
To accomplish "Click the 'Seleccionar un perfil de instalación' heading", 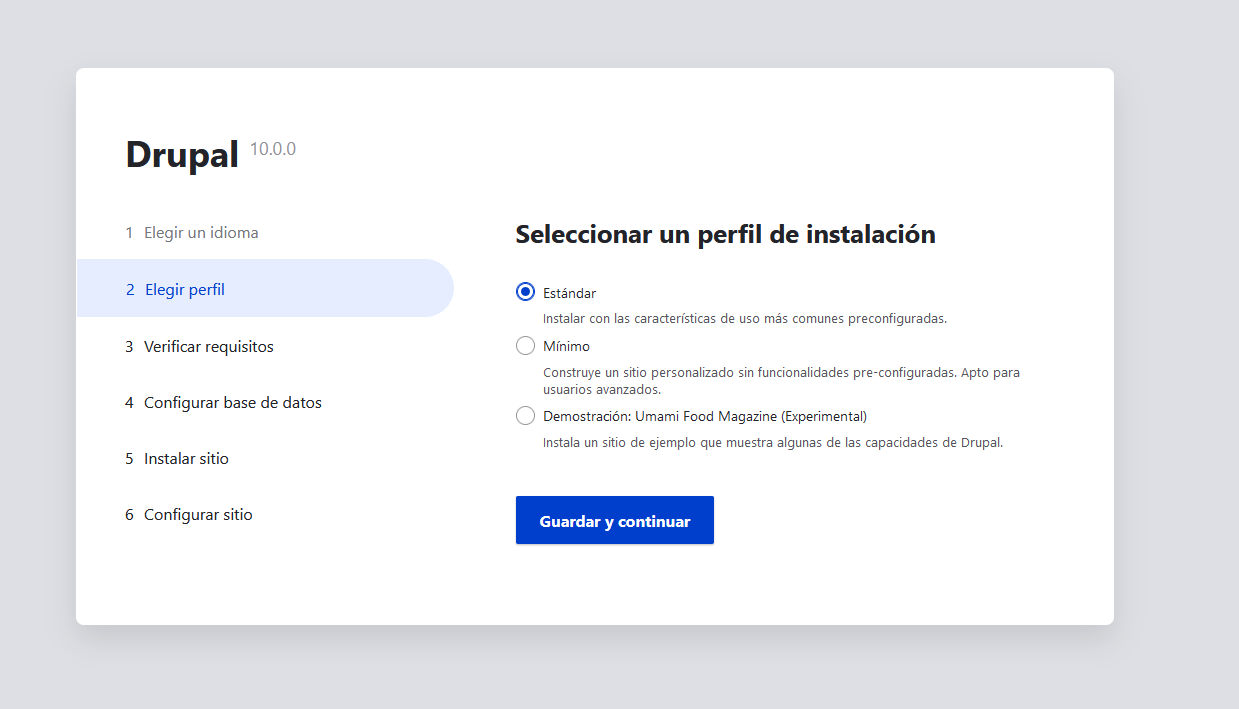I will [x=726, y=234].
